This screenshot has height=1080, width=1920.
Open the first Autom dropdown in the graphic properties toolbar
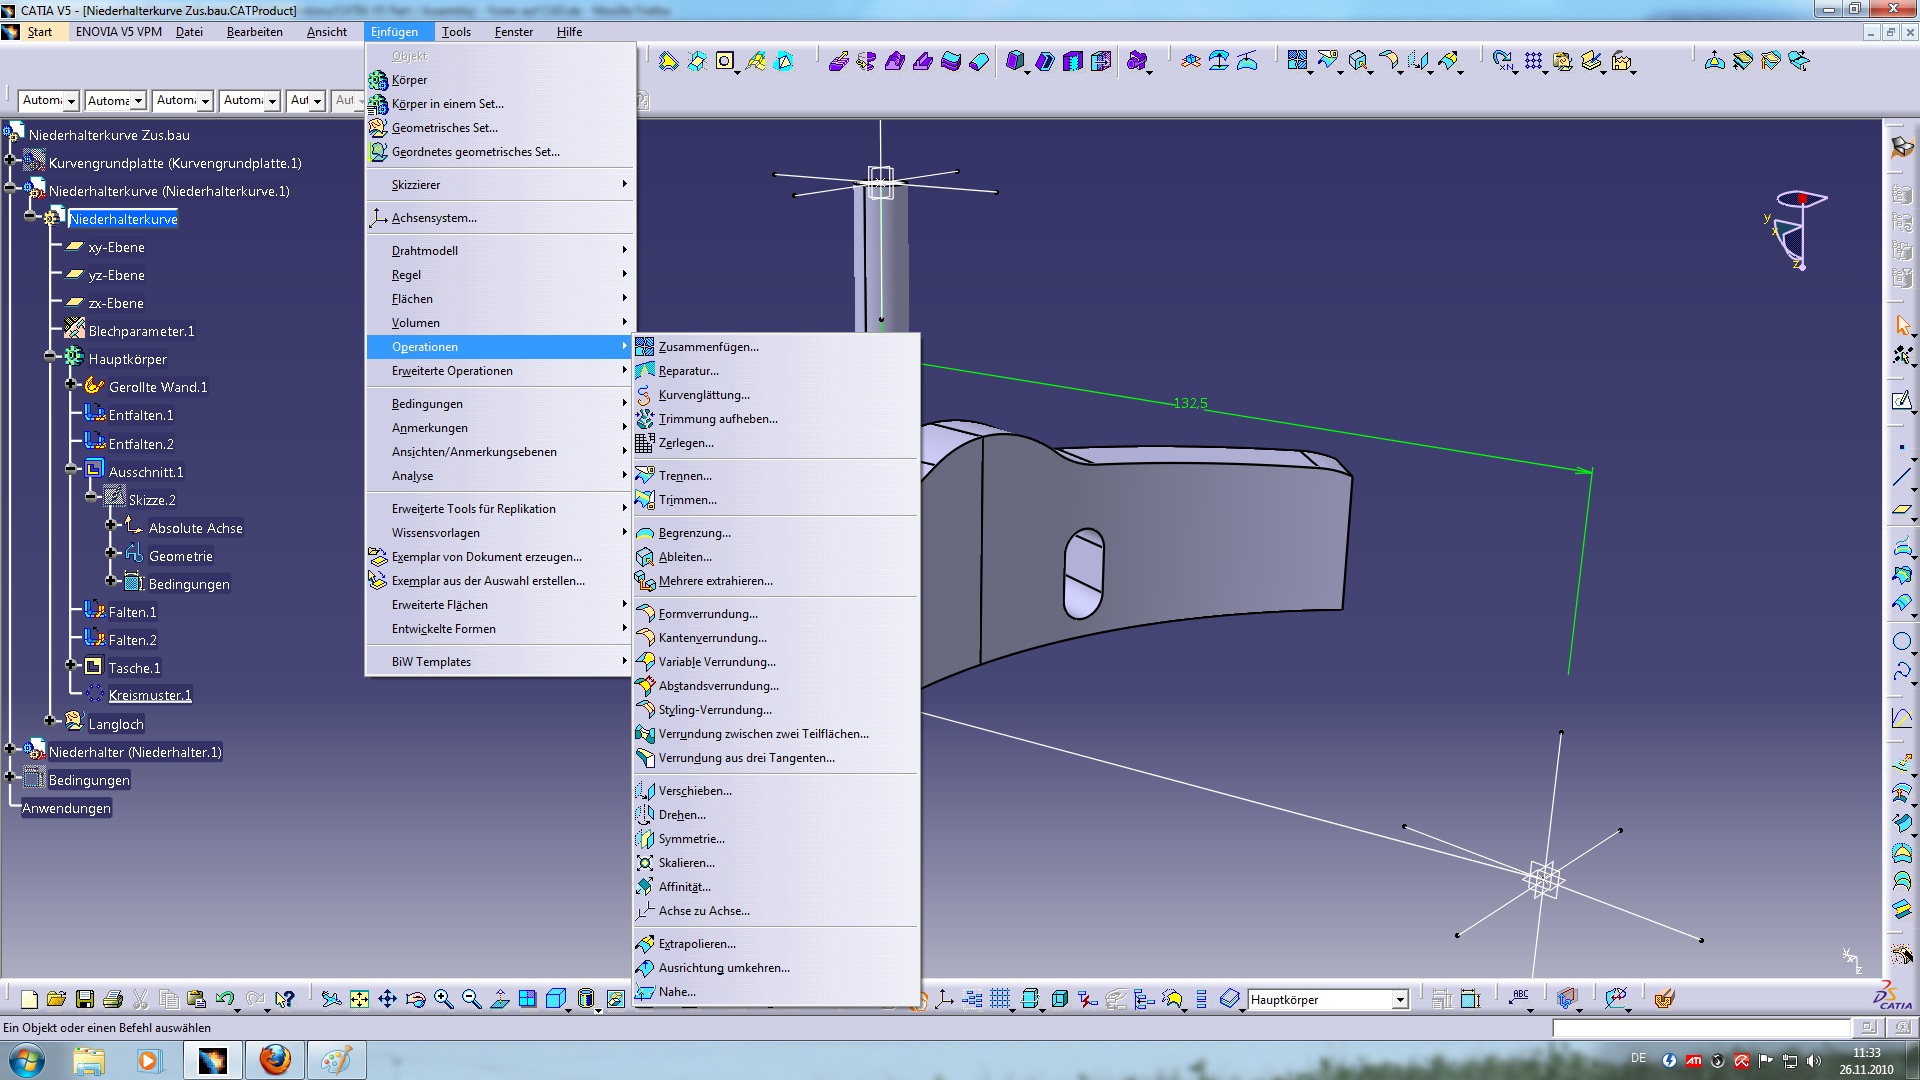pos(71,101)
